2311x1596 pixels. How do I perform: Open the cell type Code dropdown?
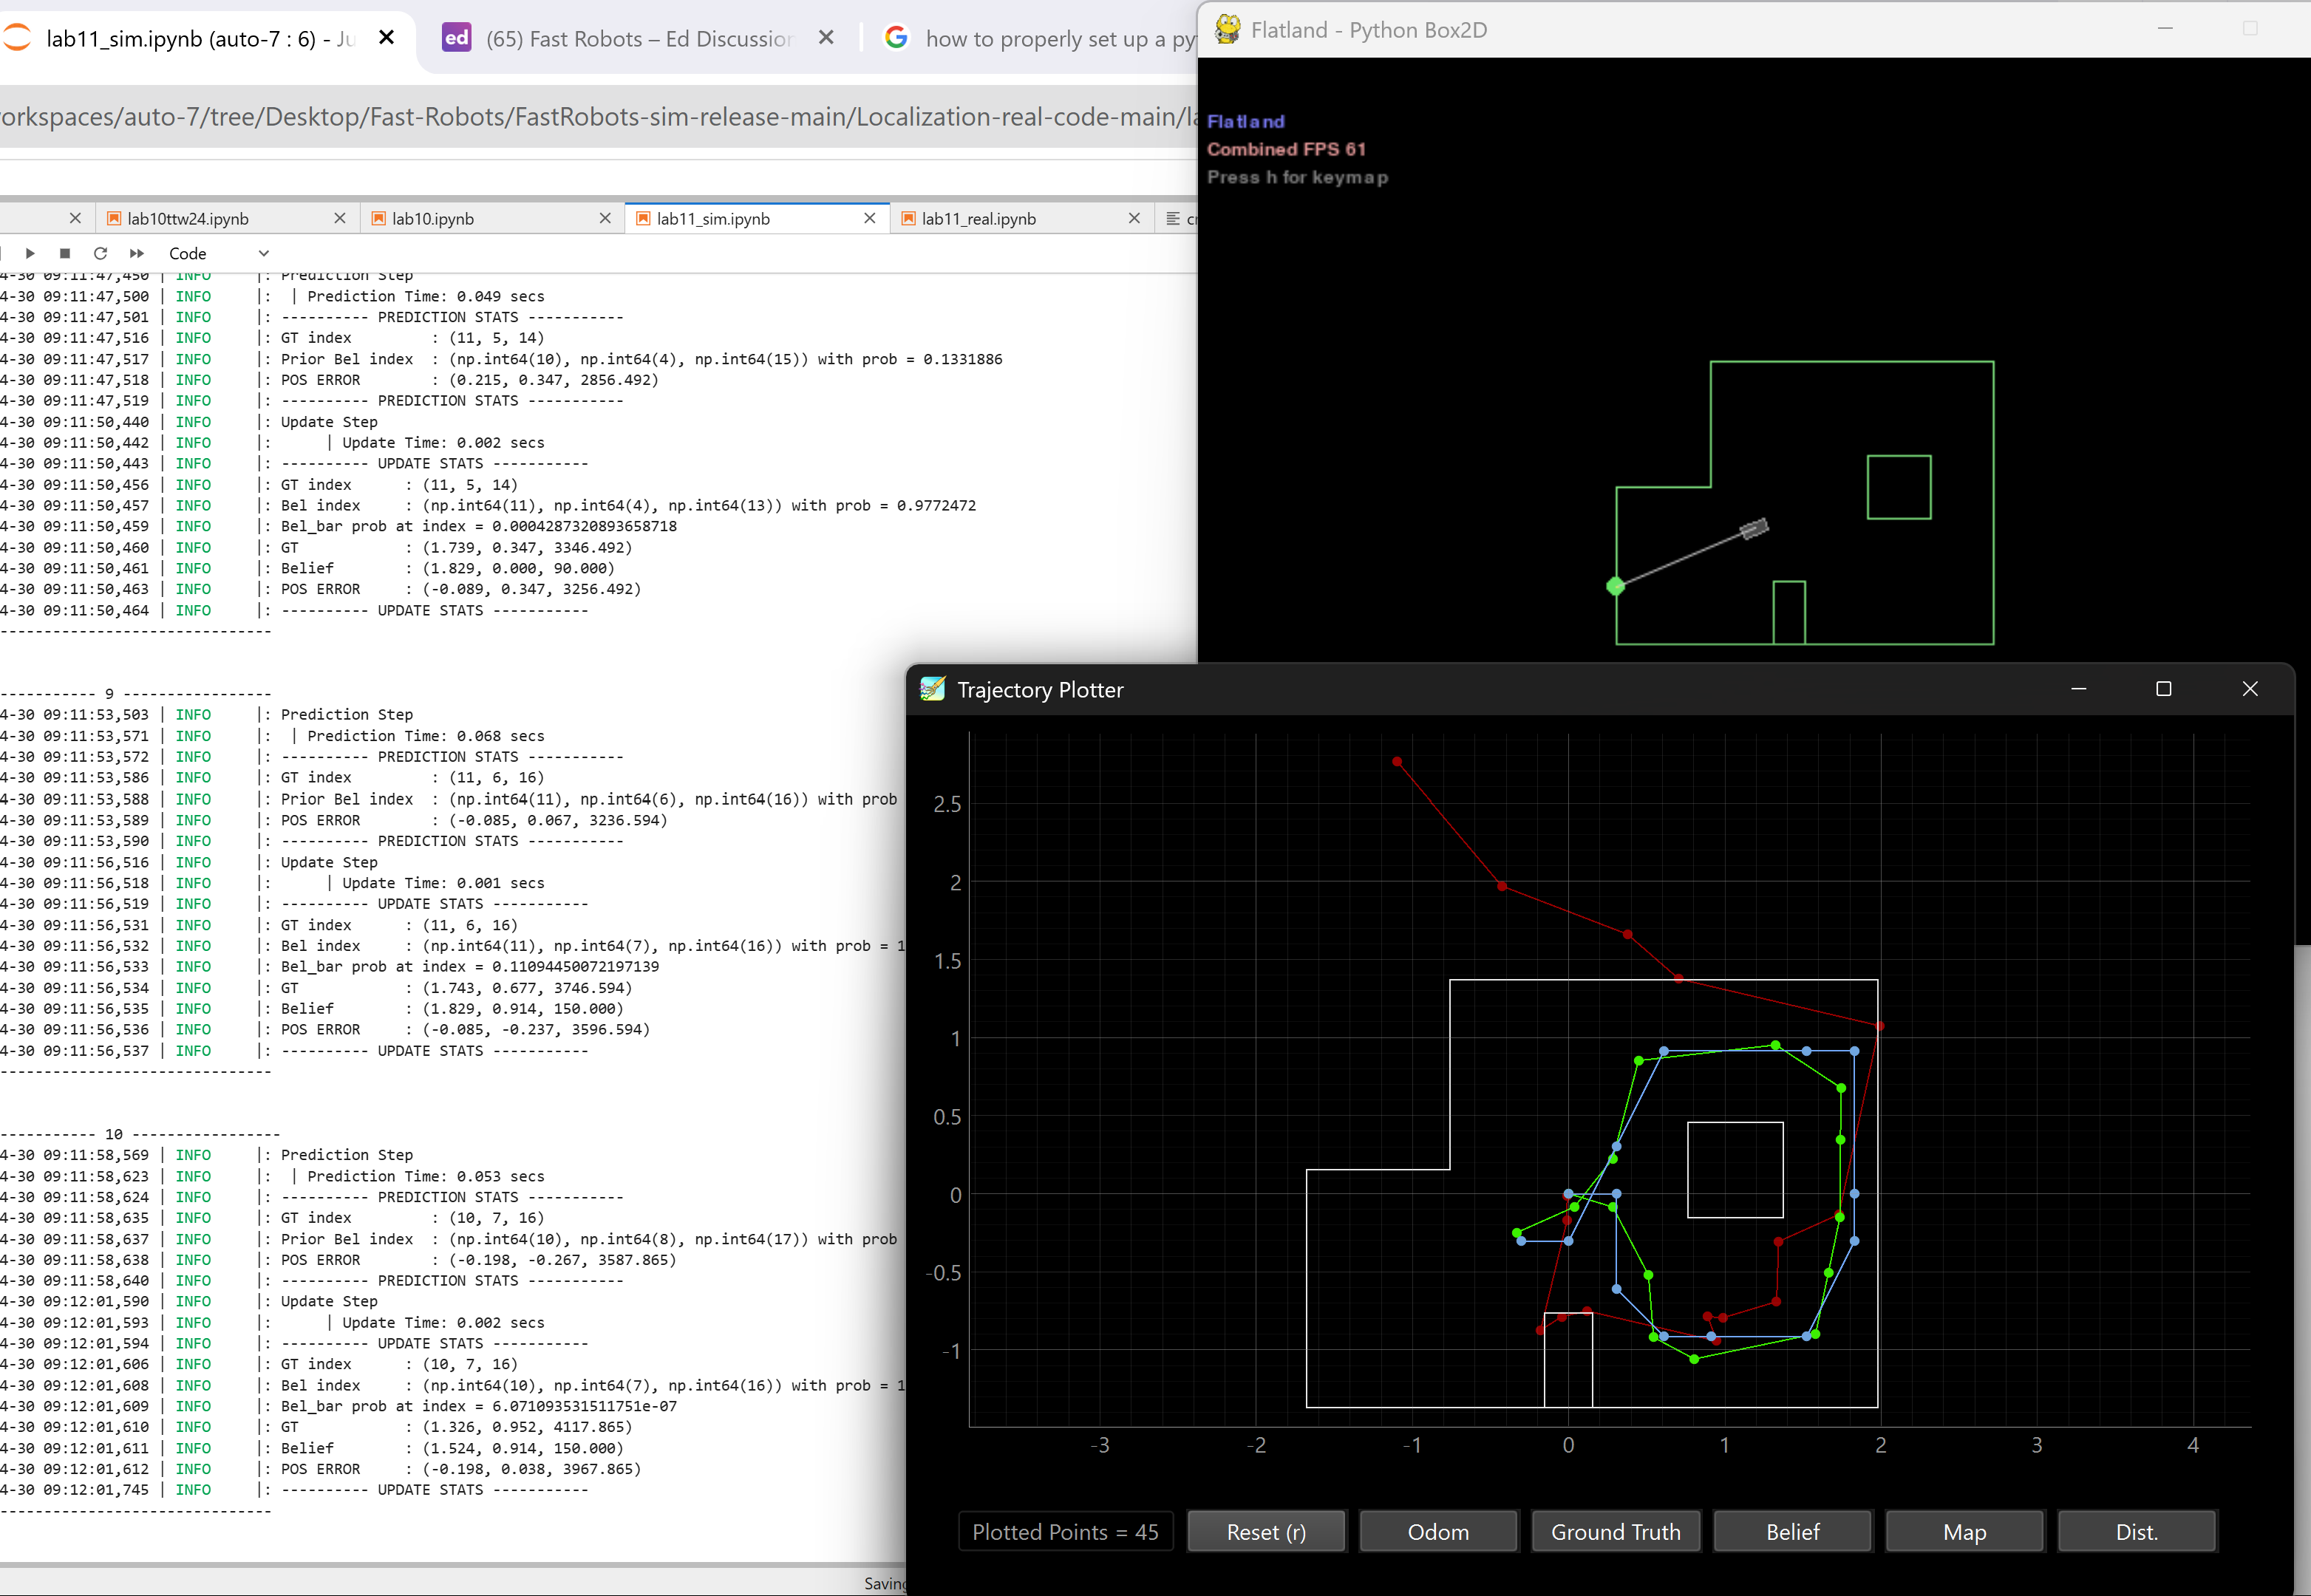218,253
